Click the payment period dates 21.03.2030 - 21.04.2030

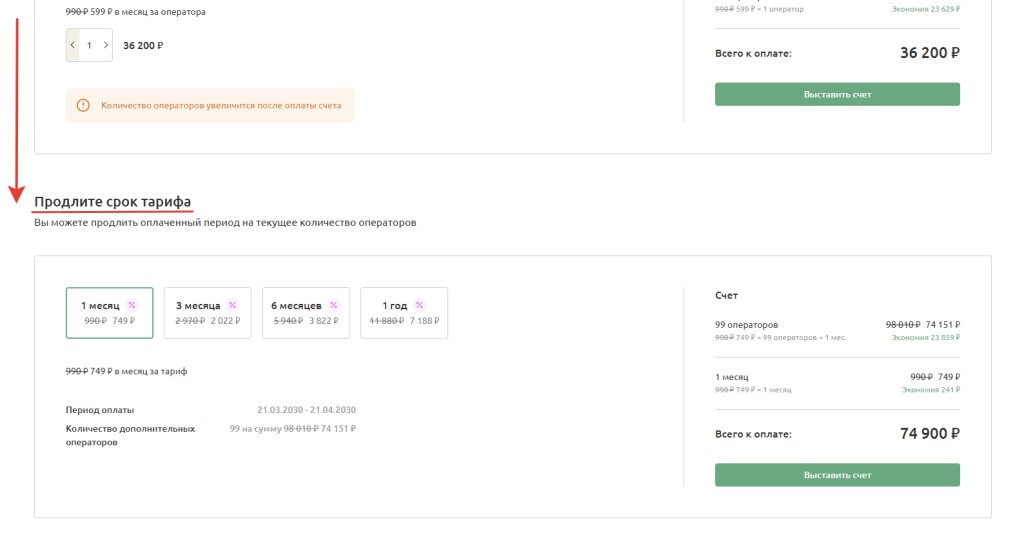[306, 410]
